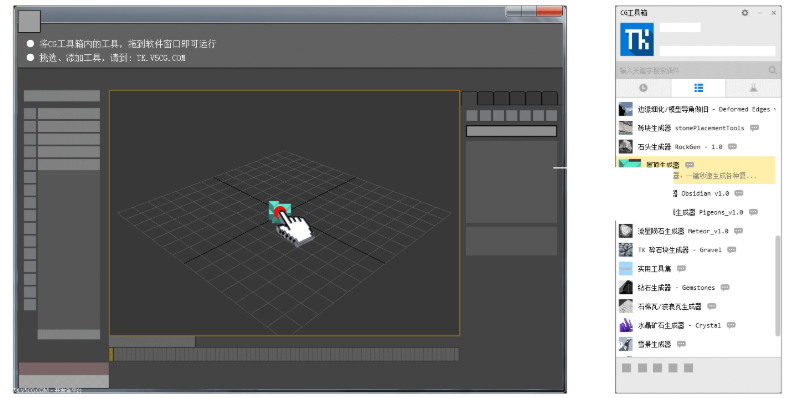
Task: Open the CG toolbox settings gear
Action: point(745,13)
